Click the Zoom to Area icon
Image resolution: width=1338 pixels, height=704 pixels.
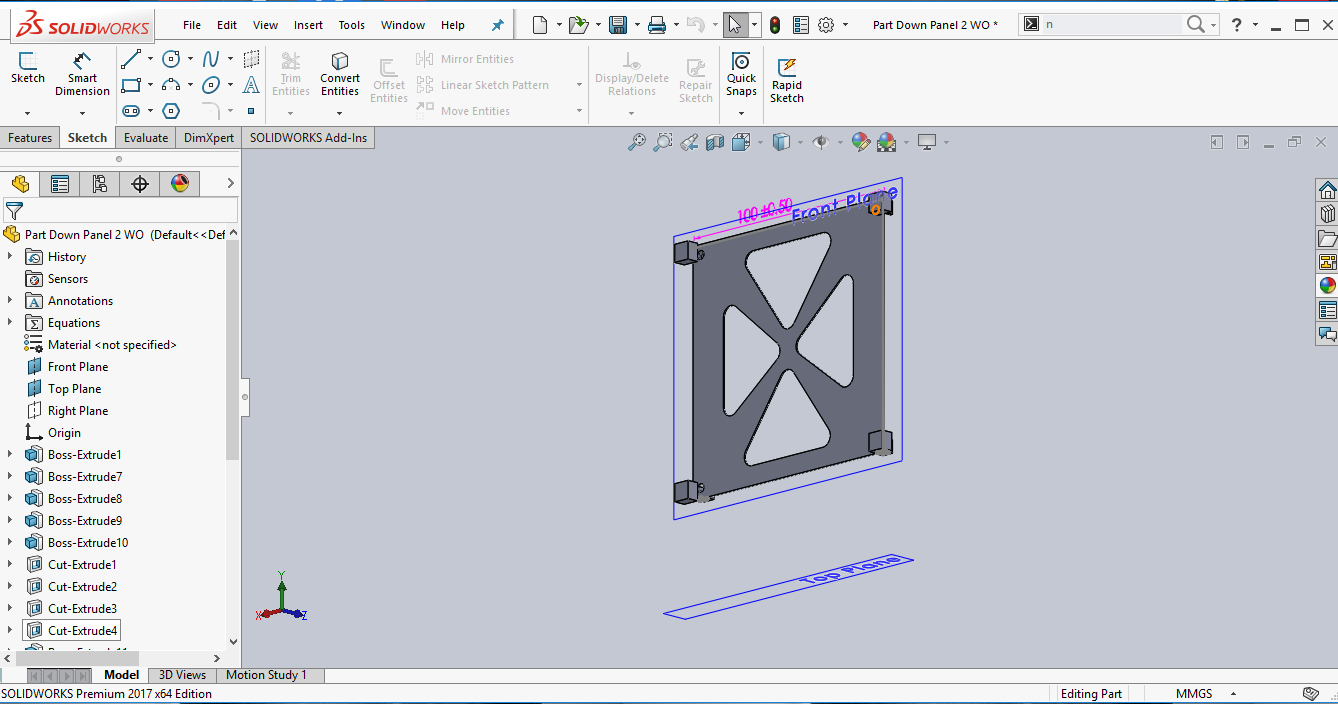pyautogui.click(x=662, y=143)
